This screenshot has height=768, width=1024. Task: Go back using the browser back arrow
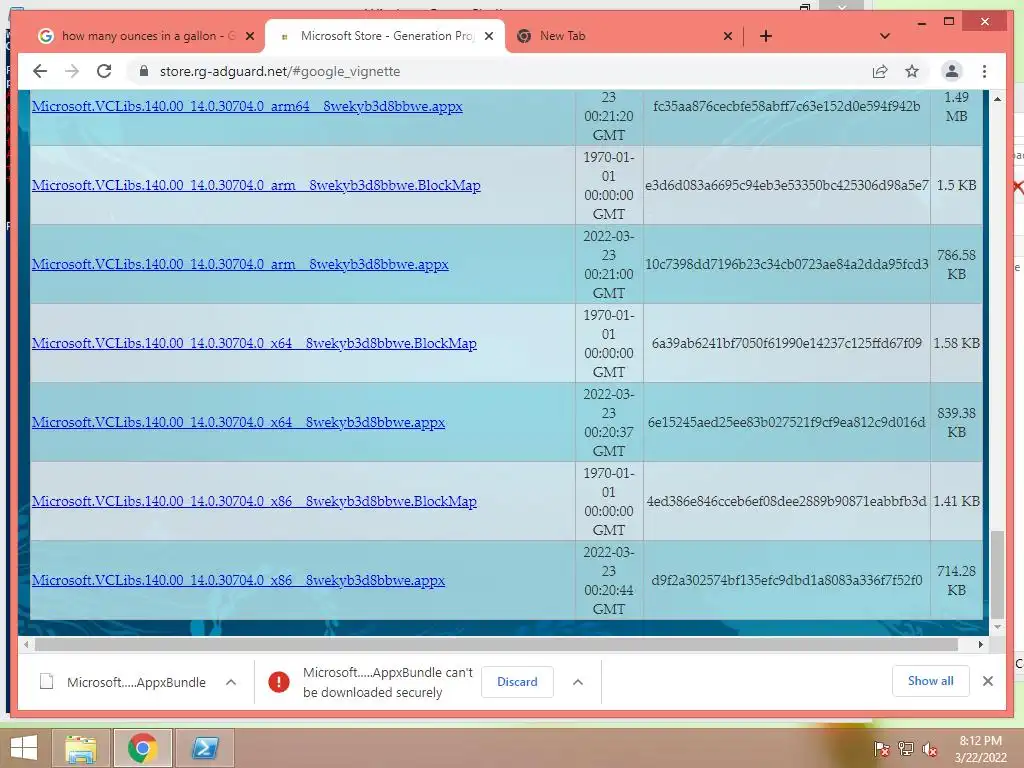[40, 71]
